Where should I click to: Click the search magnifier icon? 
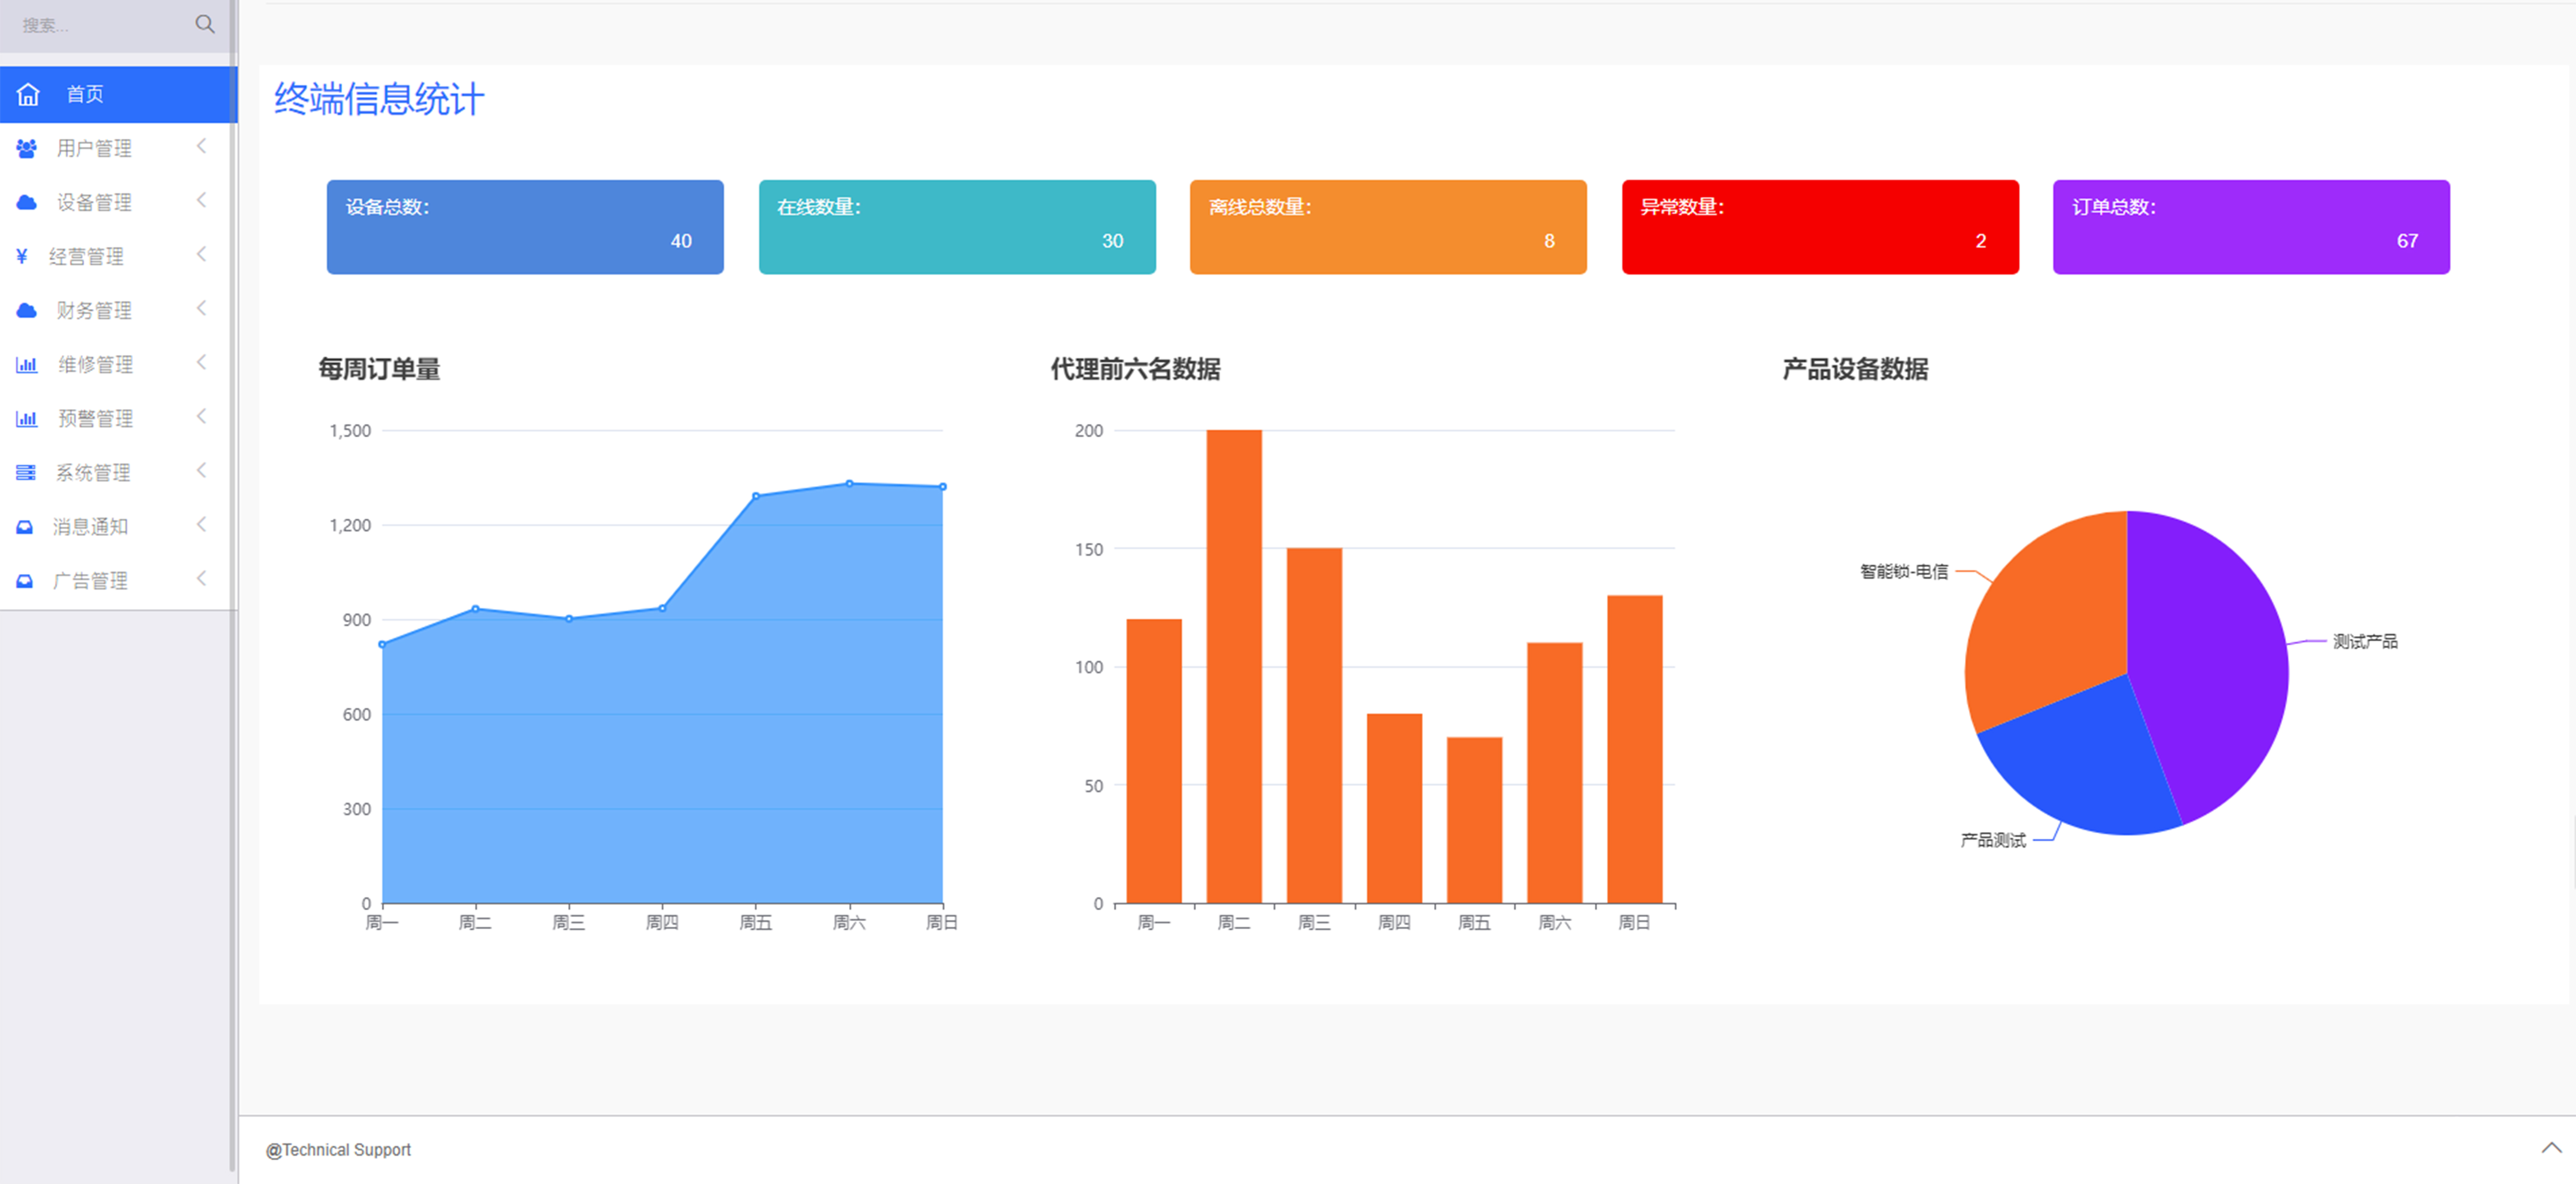[204, 24]
